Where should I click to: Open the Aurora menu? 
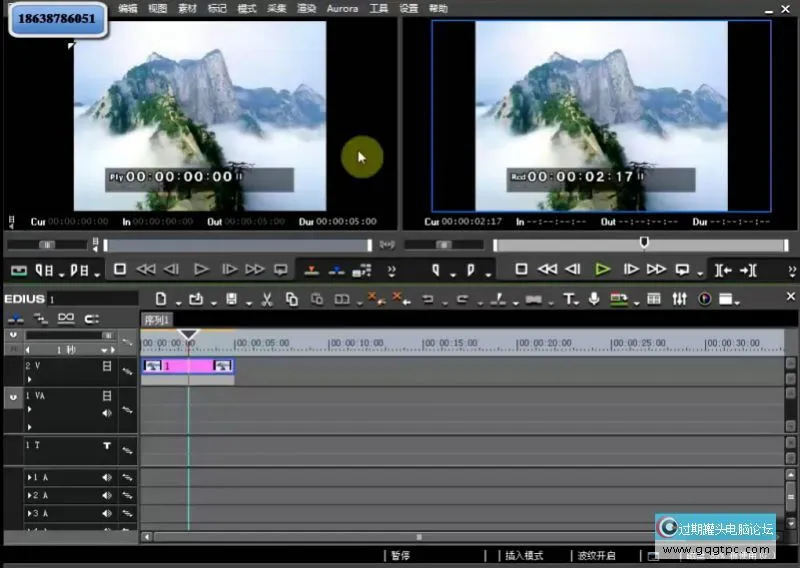click(342, 8)
